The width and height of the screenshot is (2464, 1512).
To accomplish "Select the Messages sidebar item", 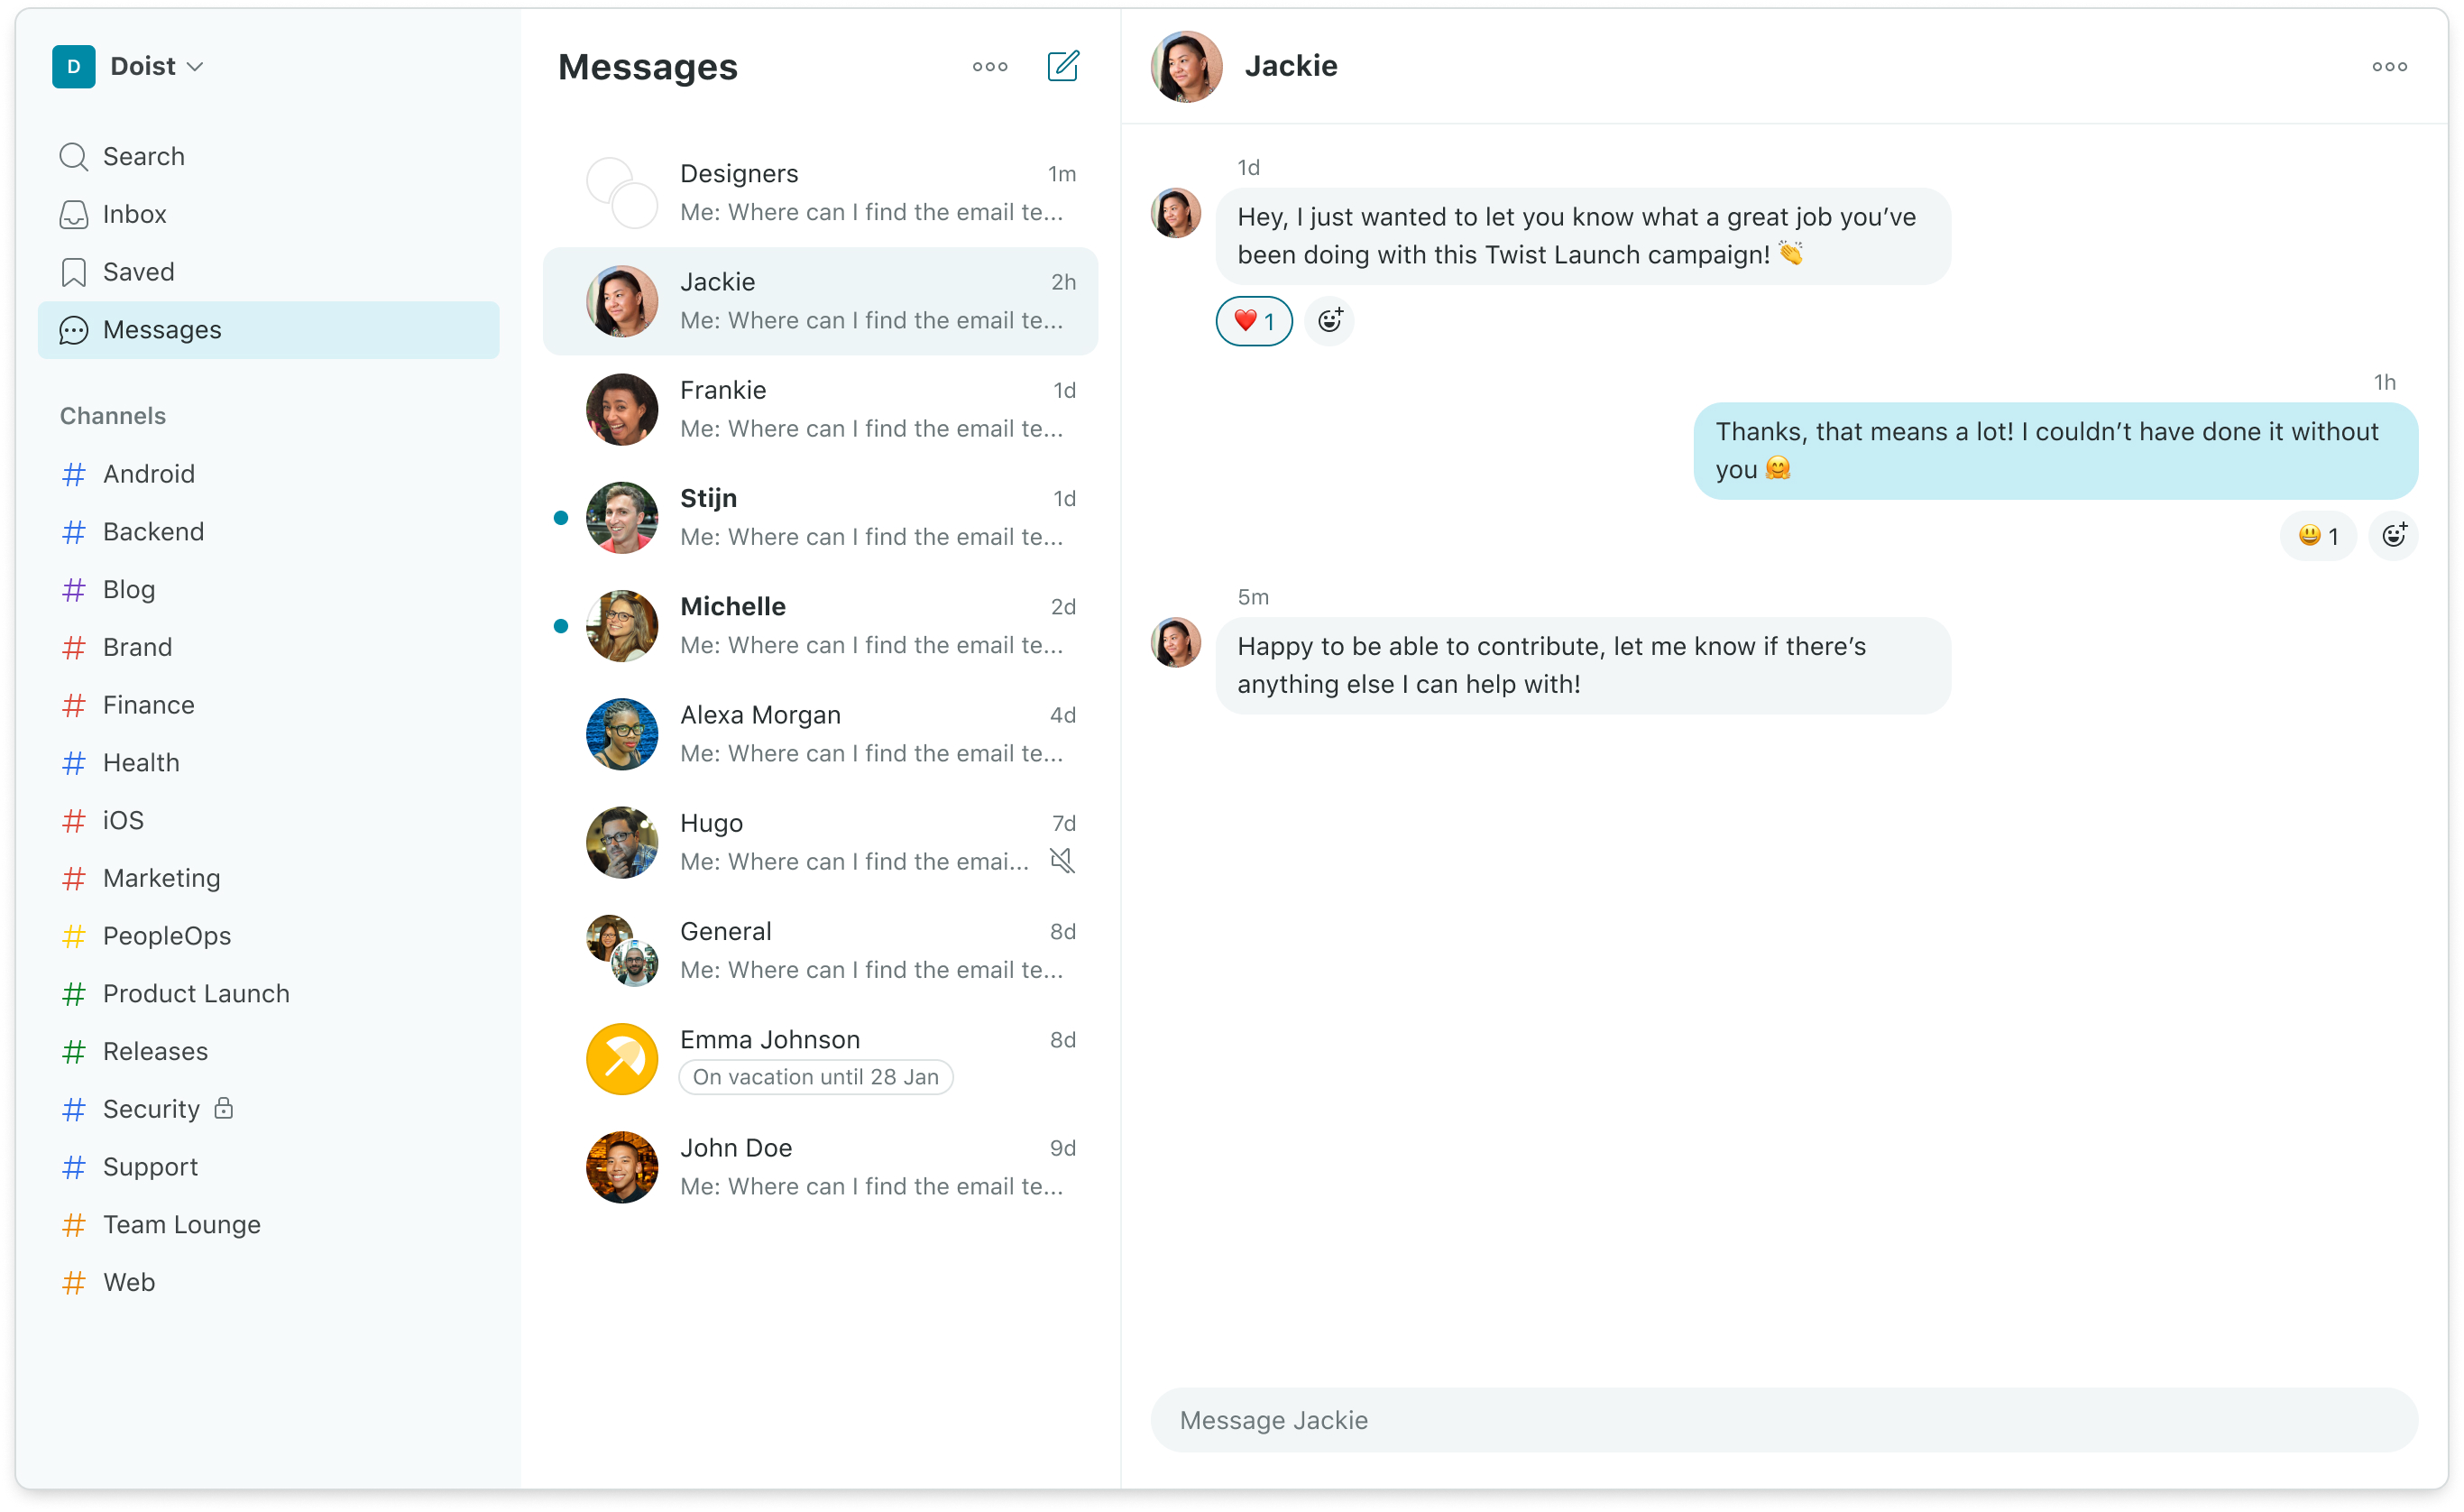I will tap(268, 330).
